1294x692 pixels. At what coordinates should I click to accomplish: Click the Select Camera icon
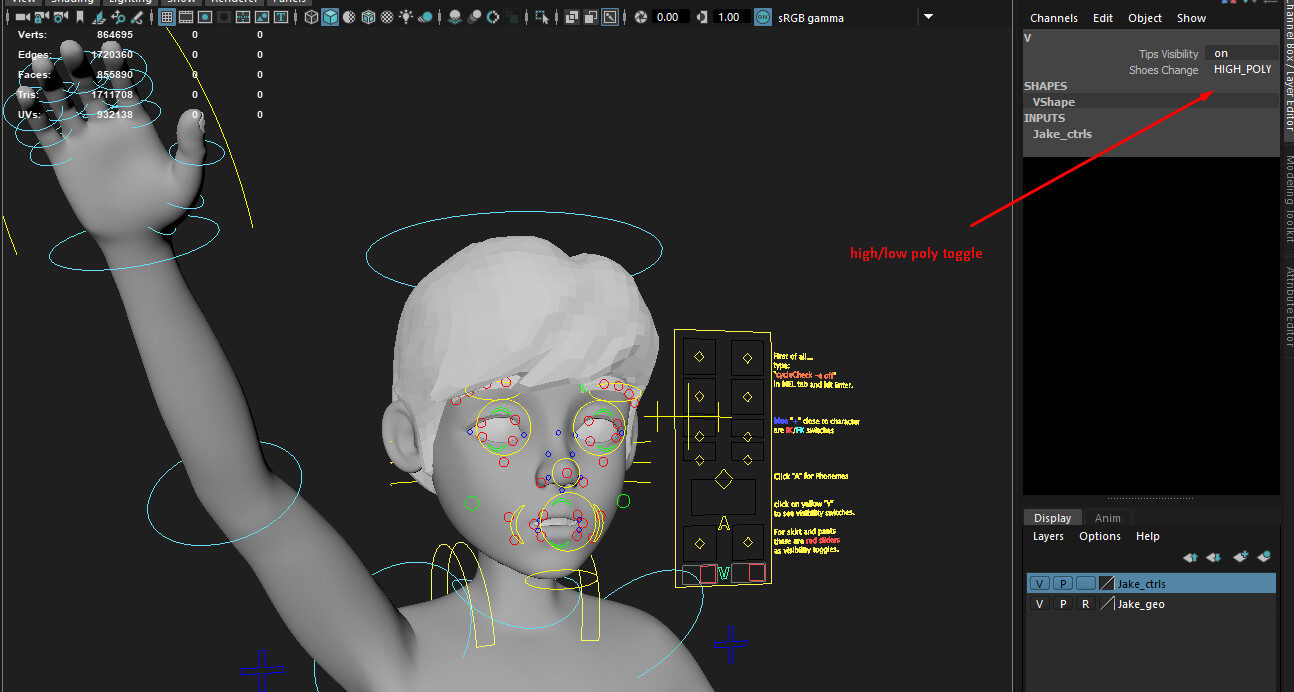pyautogui.click(x=22, y=17)
